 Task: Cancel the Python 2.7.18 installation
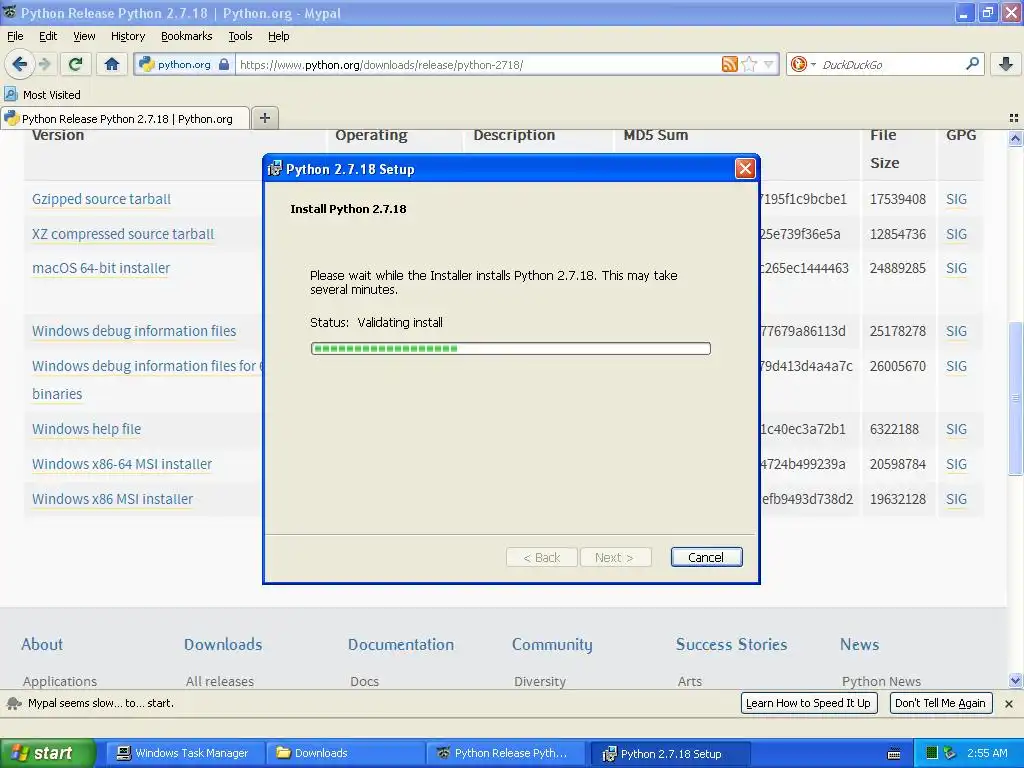point(706,557)
